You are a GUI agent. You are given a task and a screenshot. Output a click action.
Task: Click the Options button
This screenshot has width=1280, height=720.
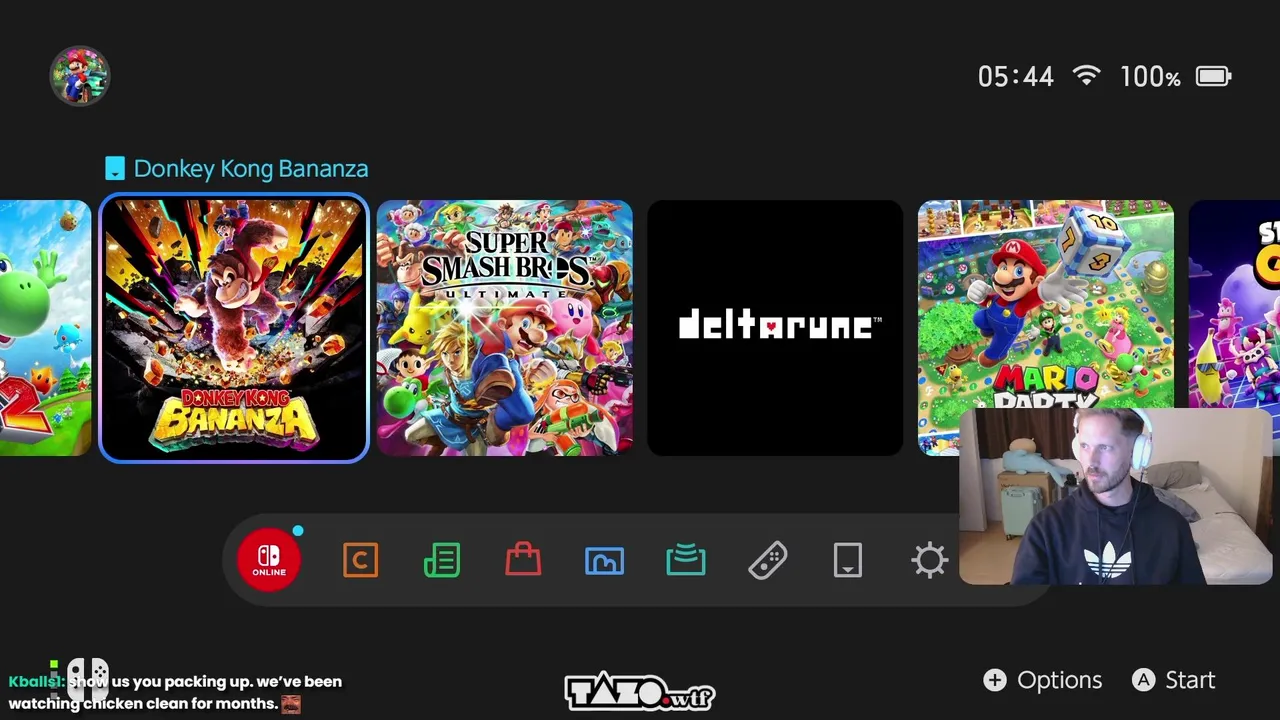click(1042, 680)
